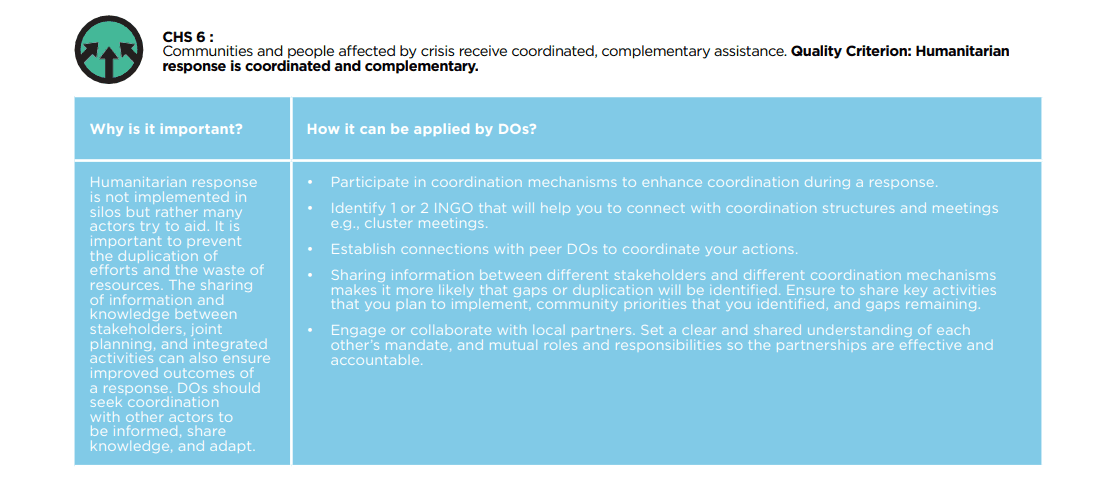Image resolution: width=1120 pixels, height=494 pixels.
Task: Click the 'Why is it important?' column header
Action: (x=166, y=129)
